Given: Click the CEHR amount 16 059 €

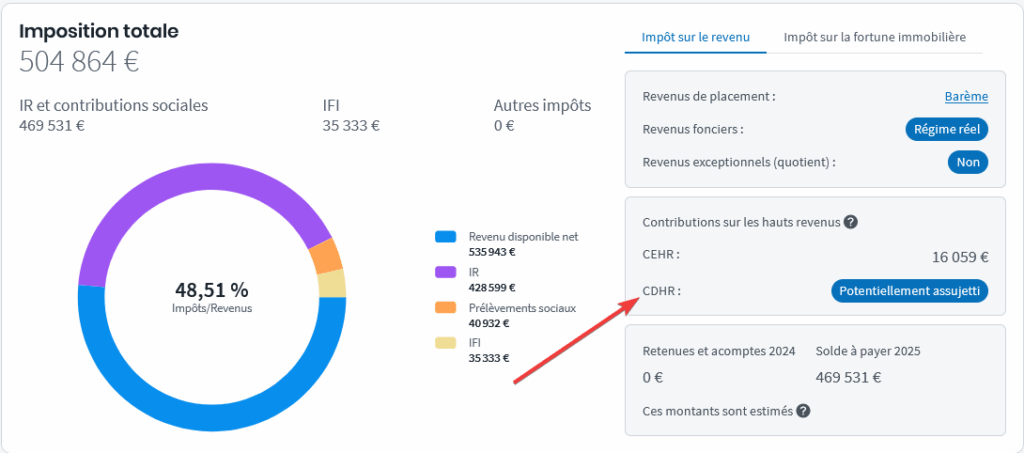Looking at the screenshot, I should (x=960, y=257).
